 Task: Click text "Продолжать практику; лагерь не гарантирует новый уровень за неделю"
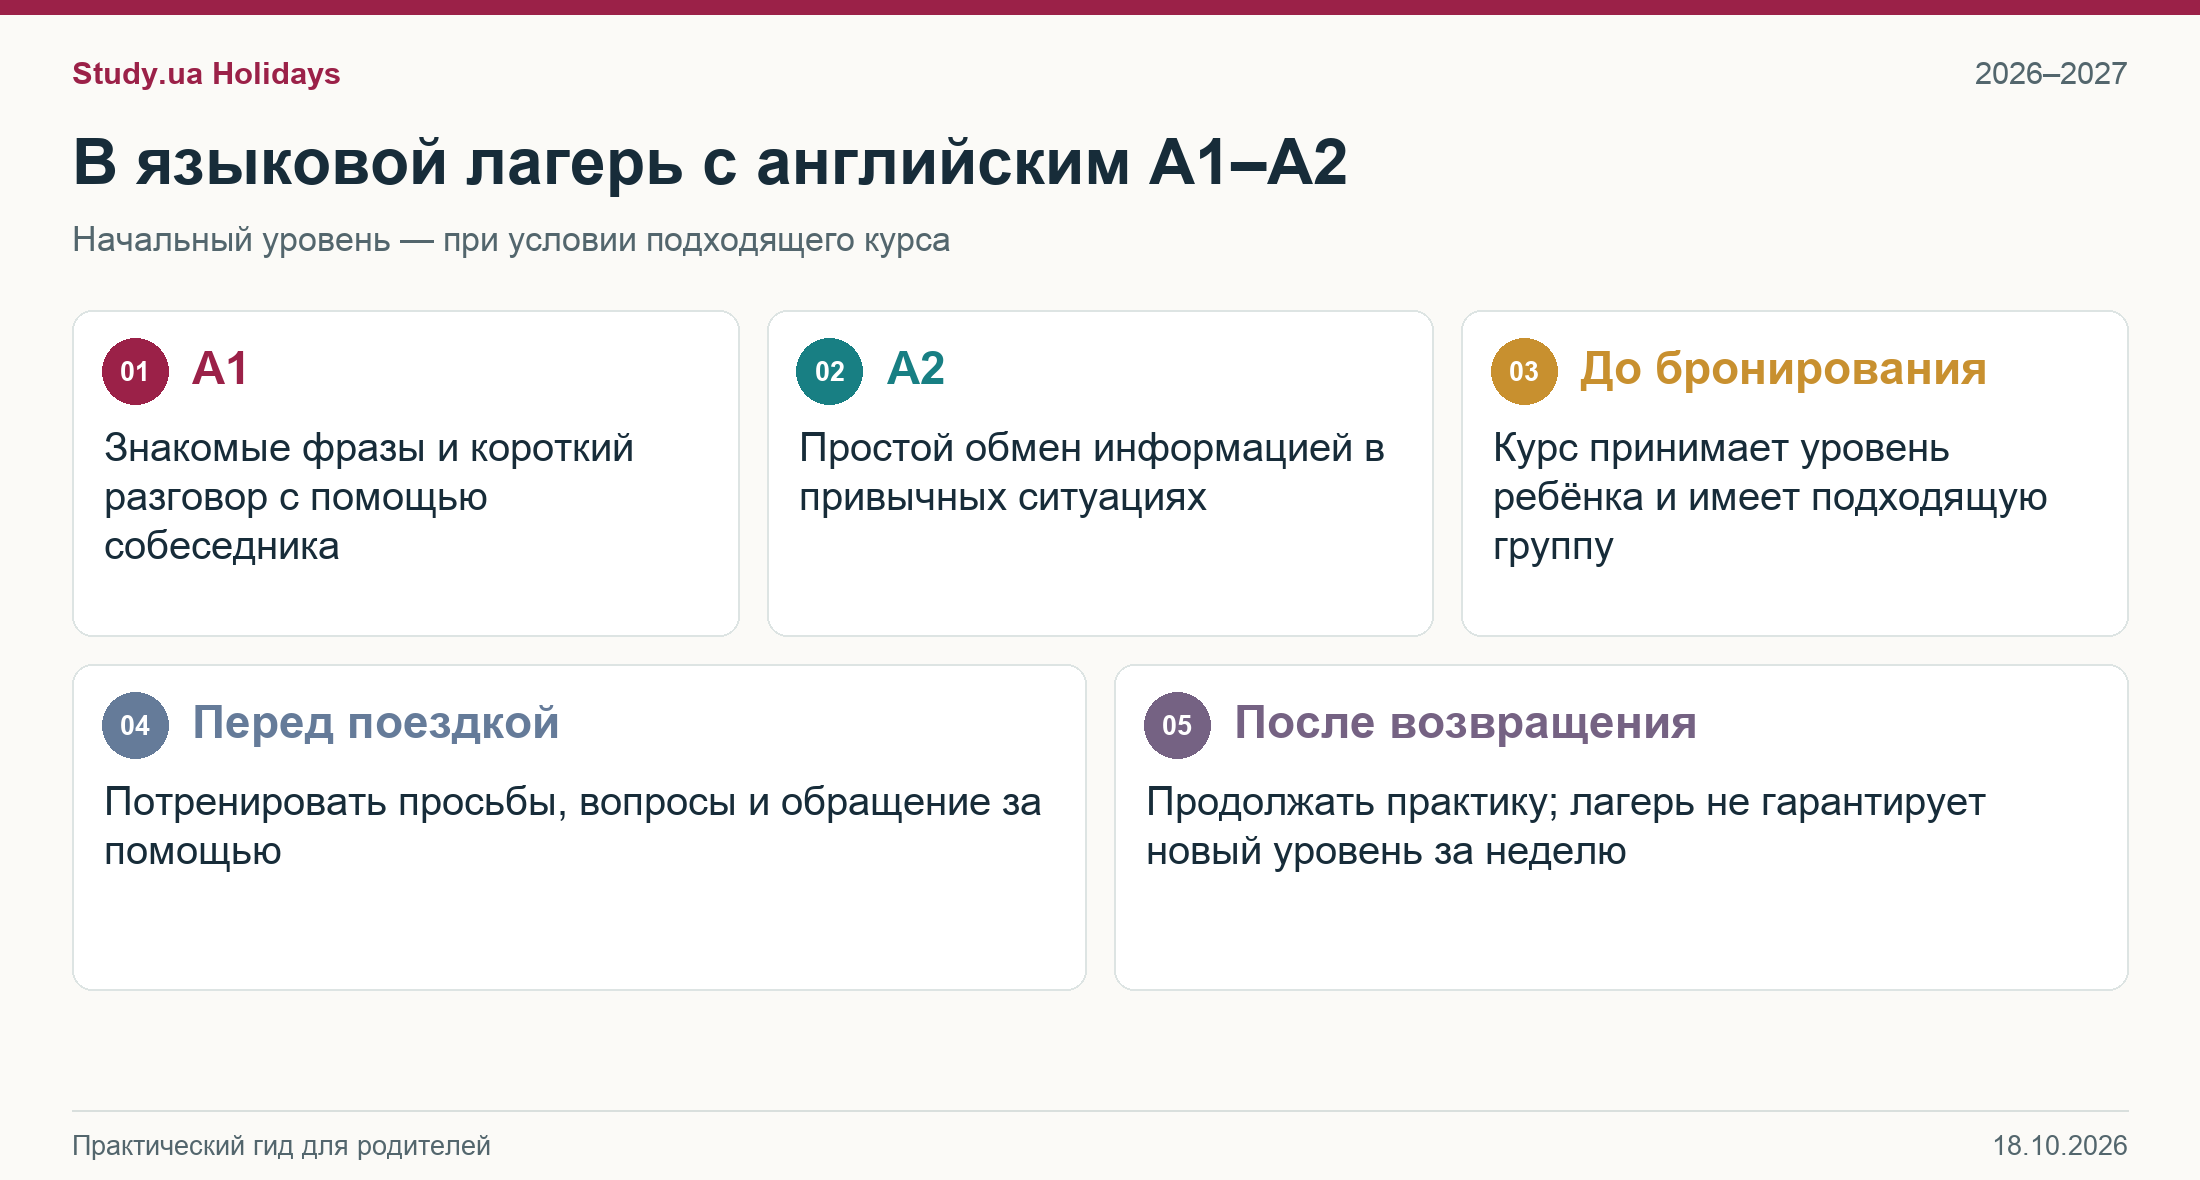point(1566,827)
